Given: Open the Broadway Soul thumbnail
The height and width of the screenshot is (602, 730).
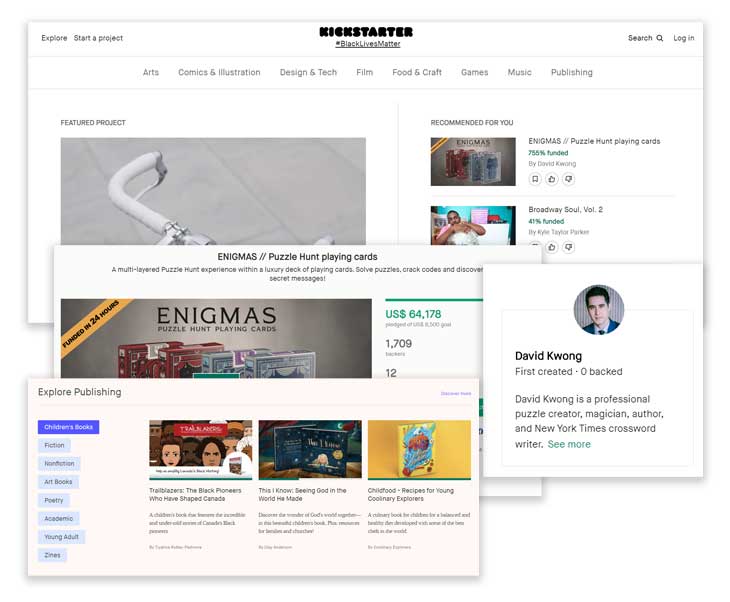Looking at the screenshot, I should pos(473,225).
